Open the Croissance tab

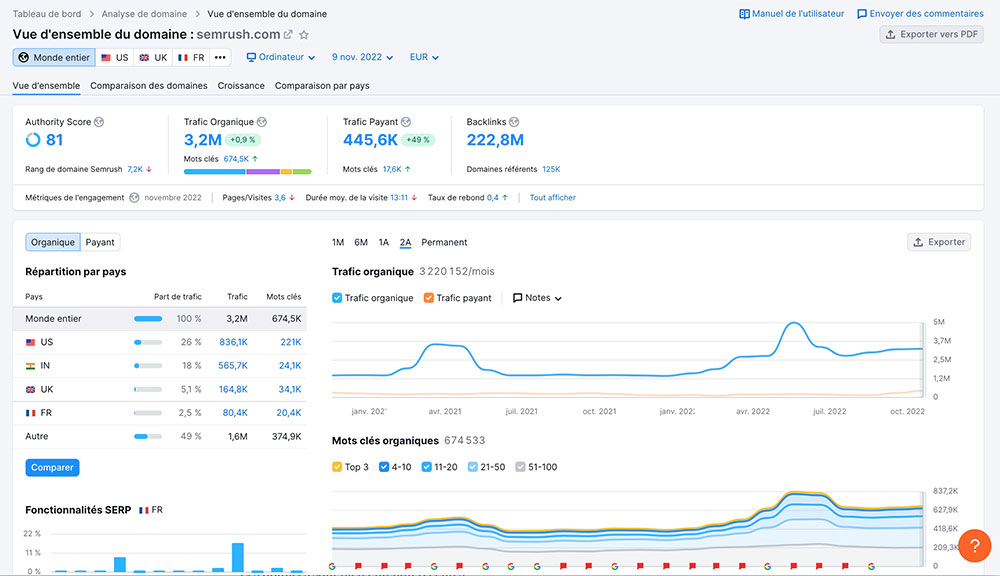pyautogui.click(x=241, y=86)
